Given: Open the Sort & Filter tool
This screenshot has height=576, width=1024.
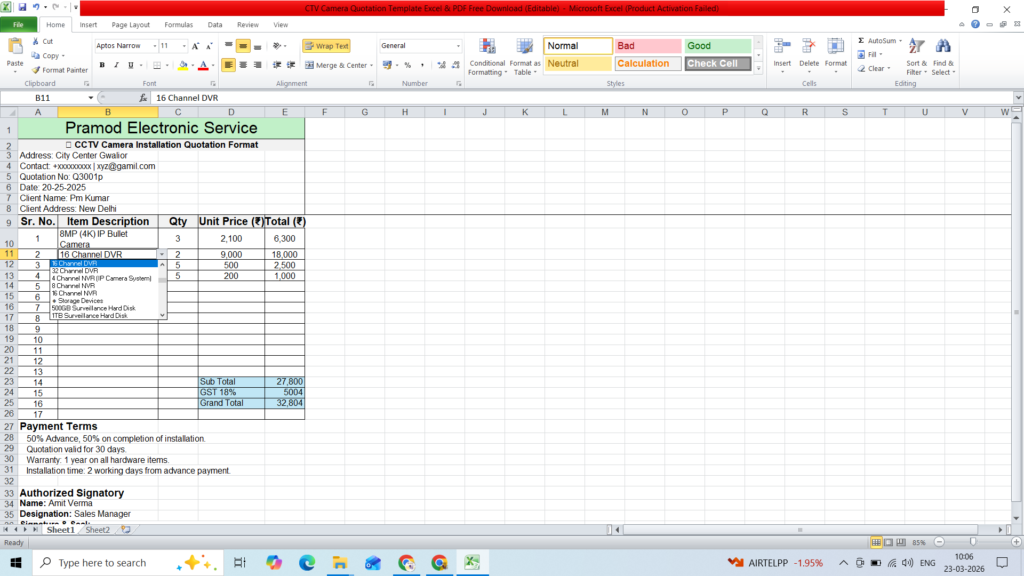Looking at the screenshot, I should [x=916, y=56].
